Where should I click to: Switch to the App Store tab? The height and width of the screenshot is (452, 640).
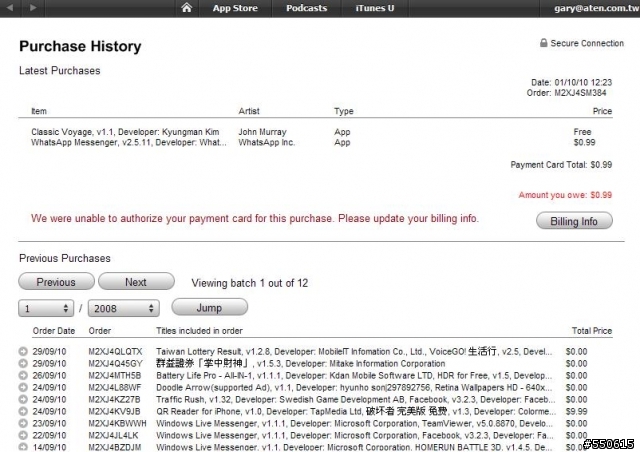[x=235, y=8]
